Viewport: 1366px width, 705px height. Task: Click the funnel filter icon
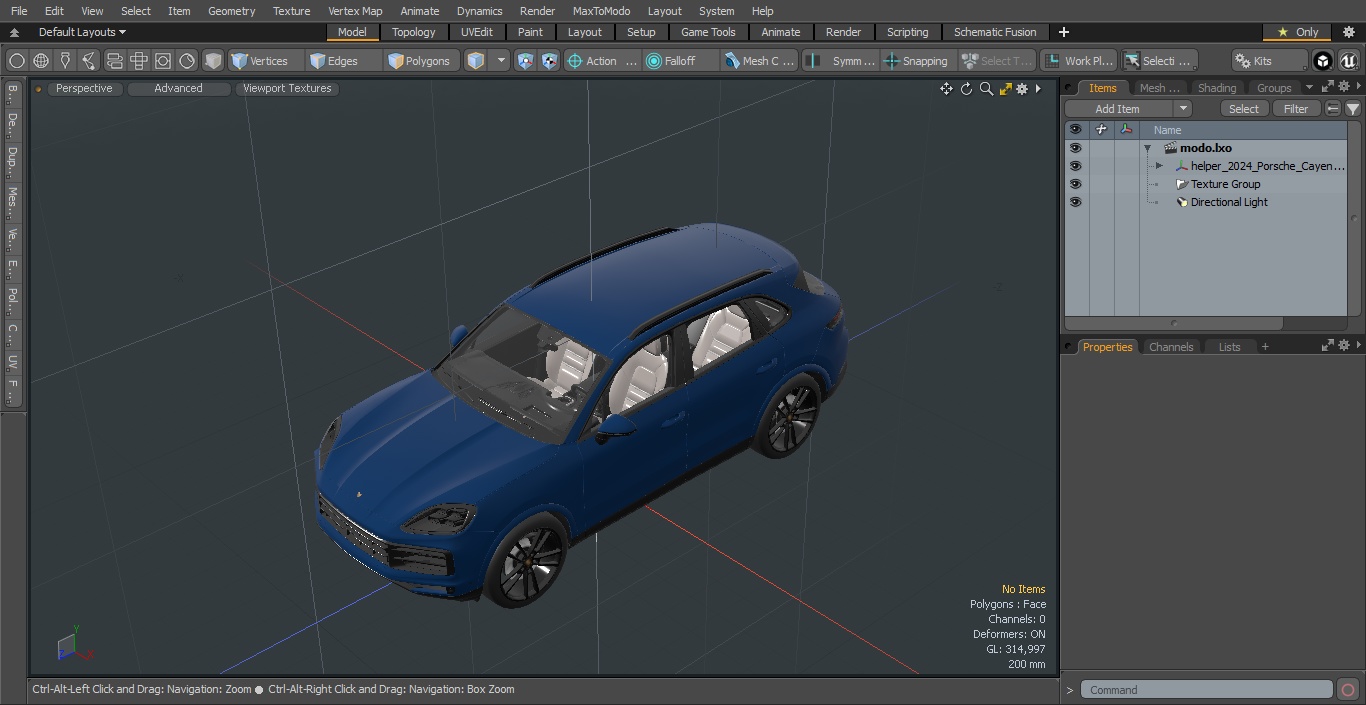click(1352, 109)
